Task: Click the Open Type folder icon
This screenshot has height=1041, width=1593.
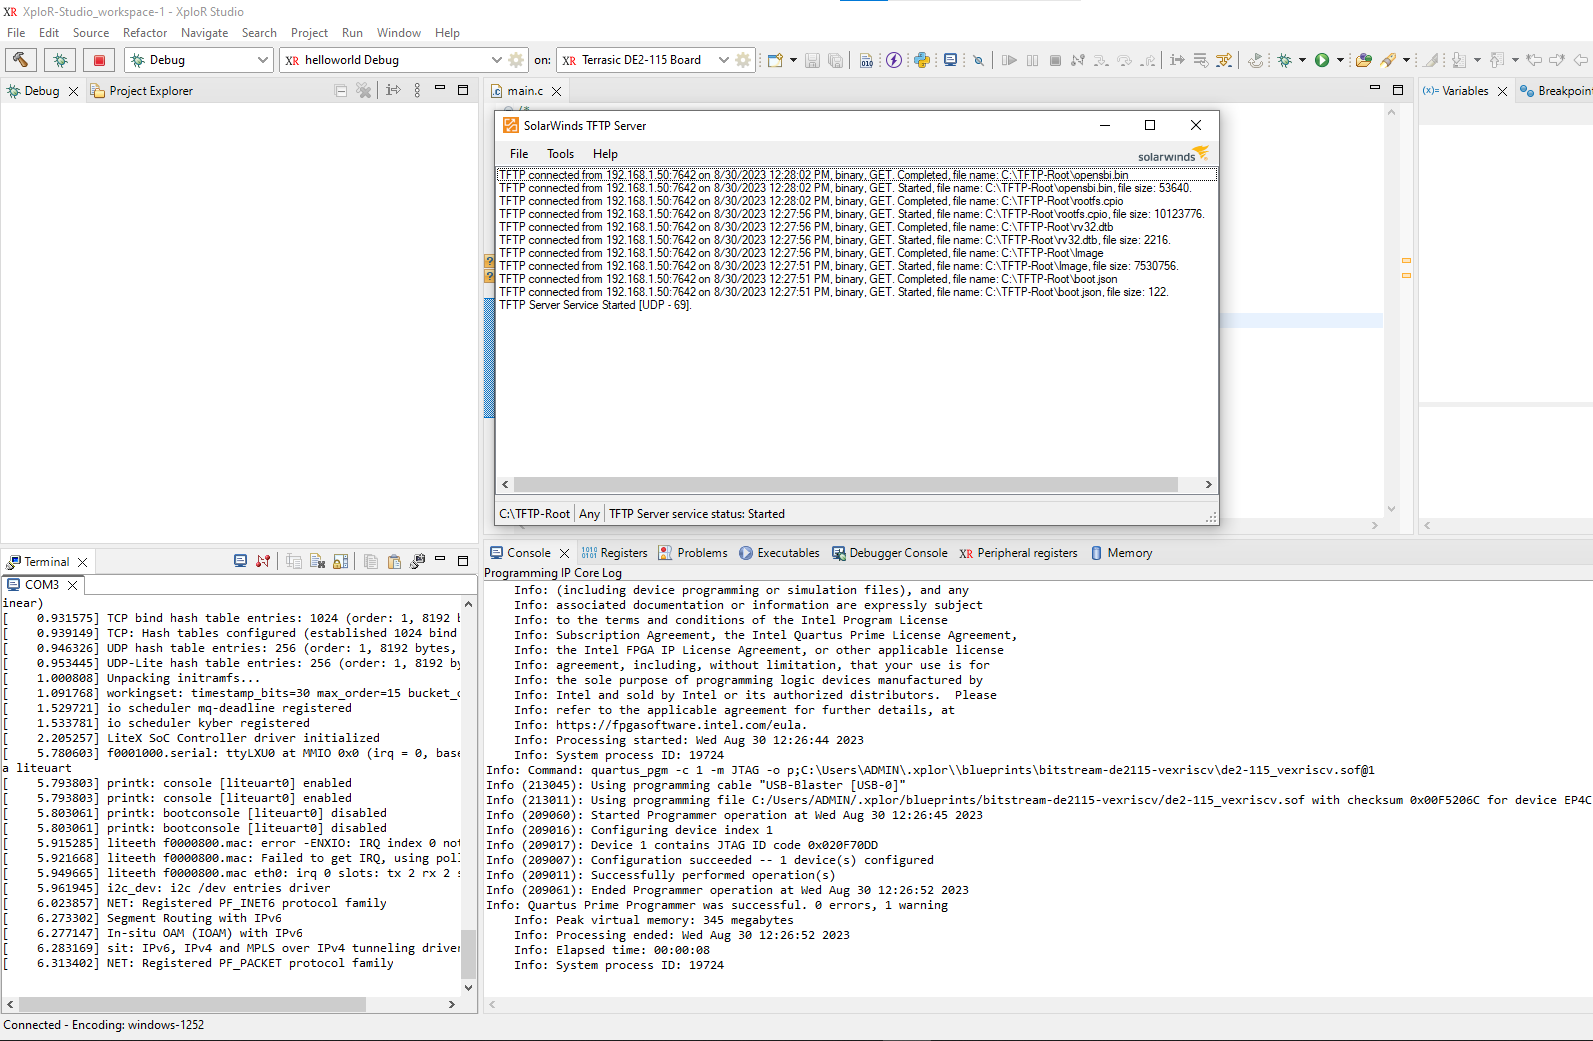Action: 1364,60
